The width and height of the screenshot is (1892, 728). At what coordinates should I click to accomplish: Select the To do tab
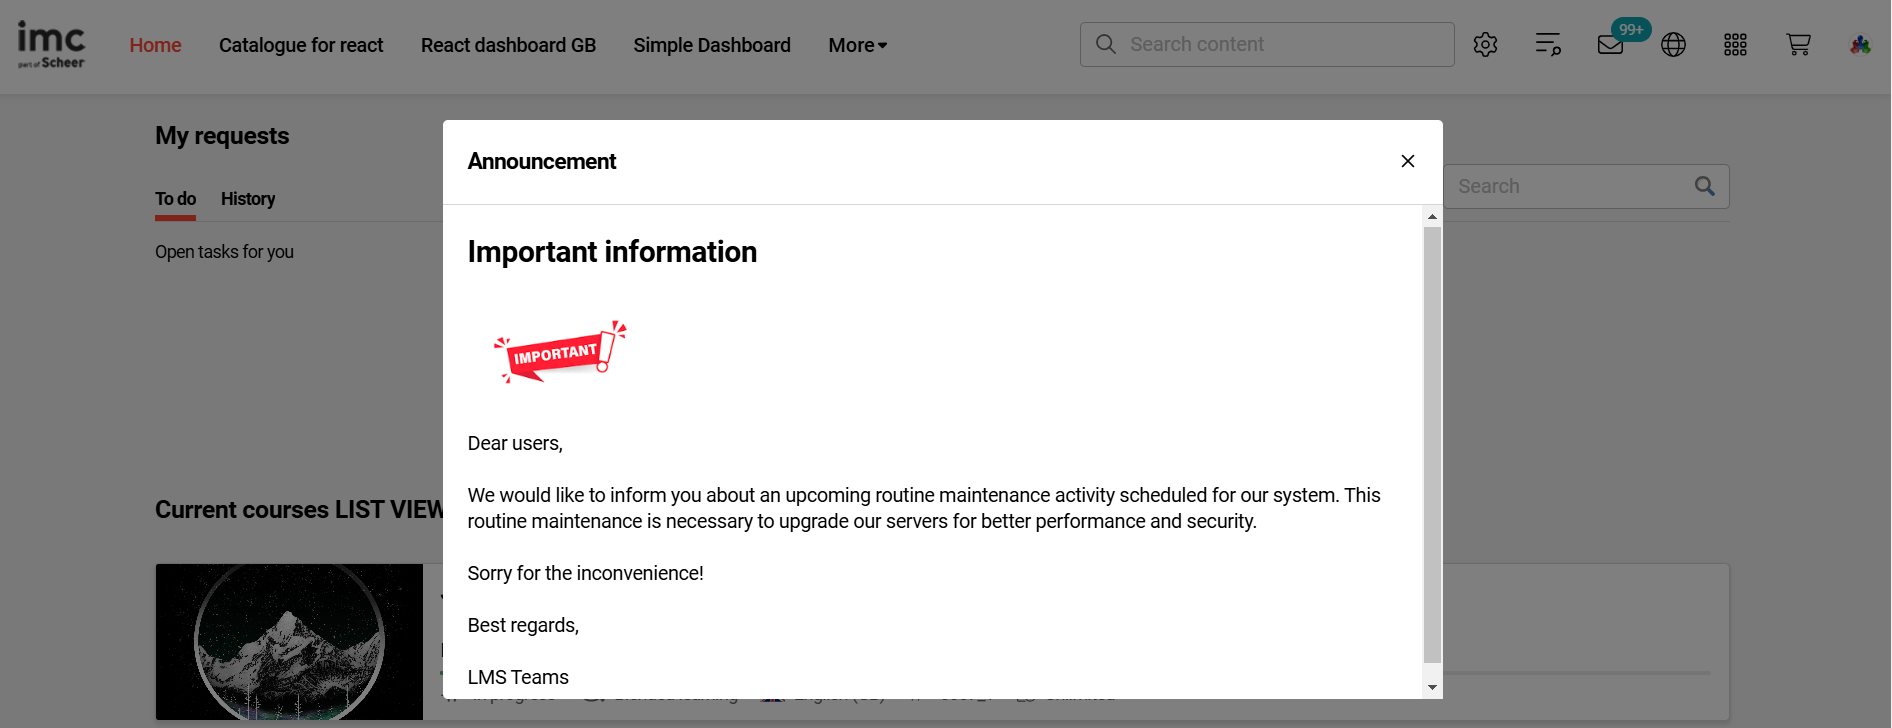pyautogui.click(x=175, y=199)
